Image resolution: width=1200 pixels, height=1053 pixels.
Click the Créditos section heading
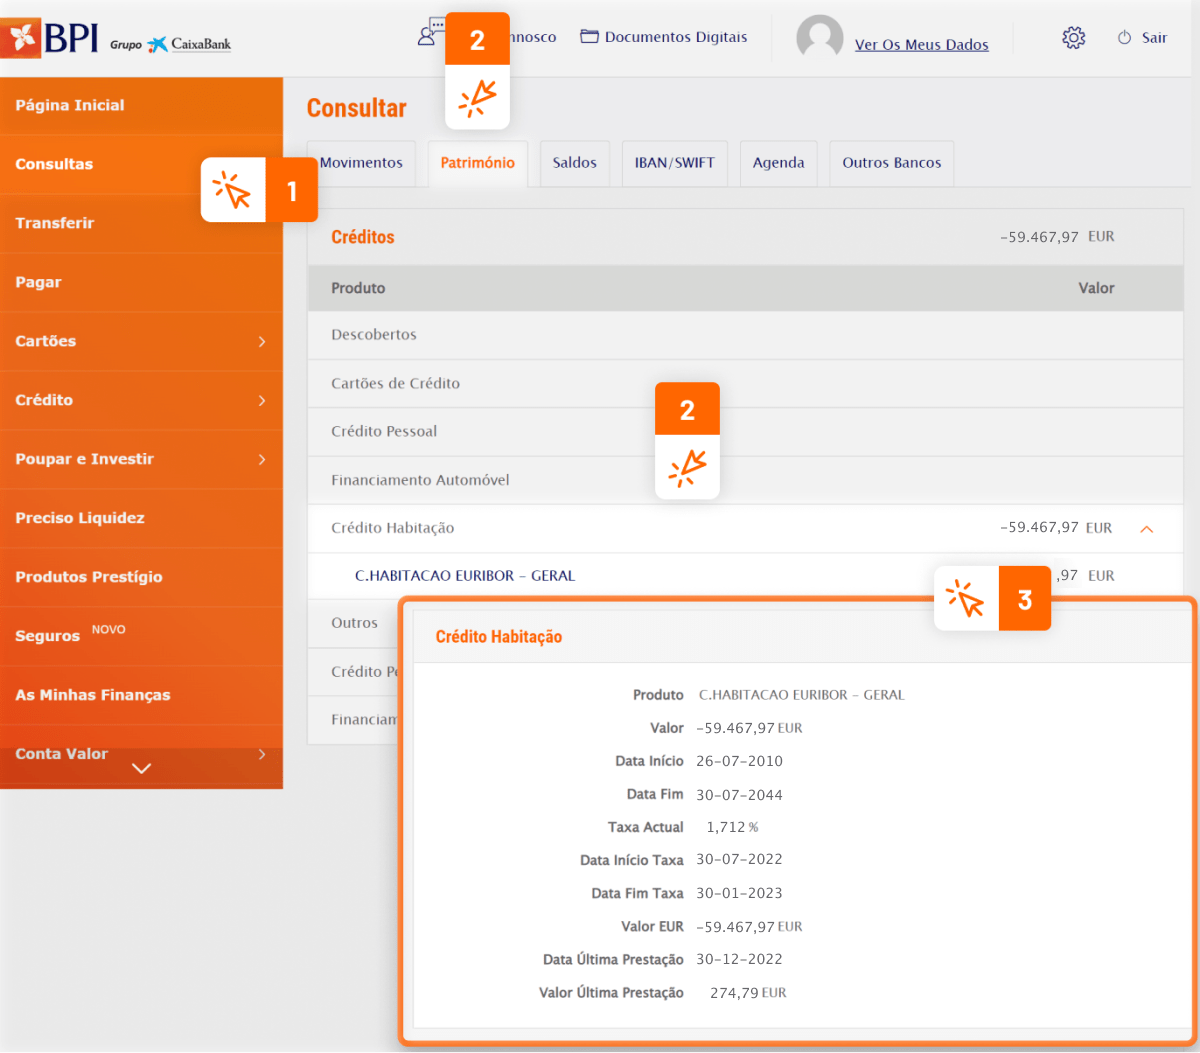pyautogui.click(x=362, y=237)
